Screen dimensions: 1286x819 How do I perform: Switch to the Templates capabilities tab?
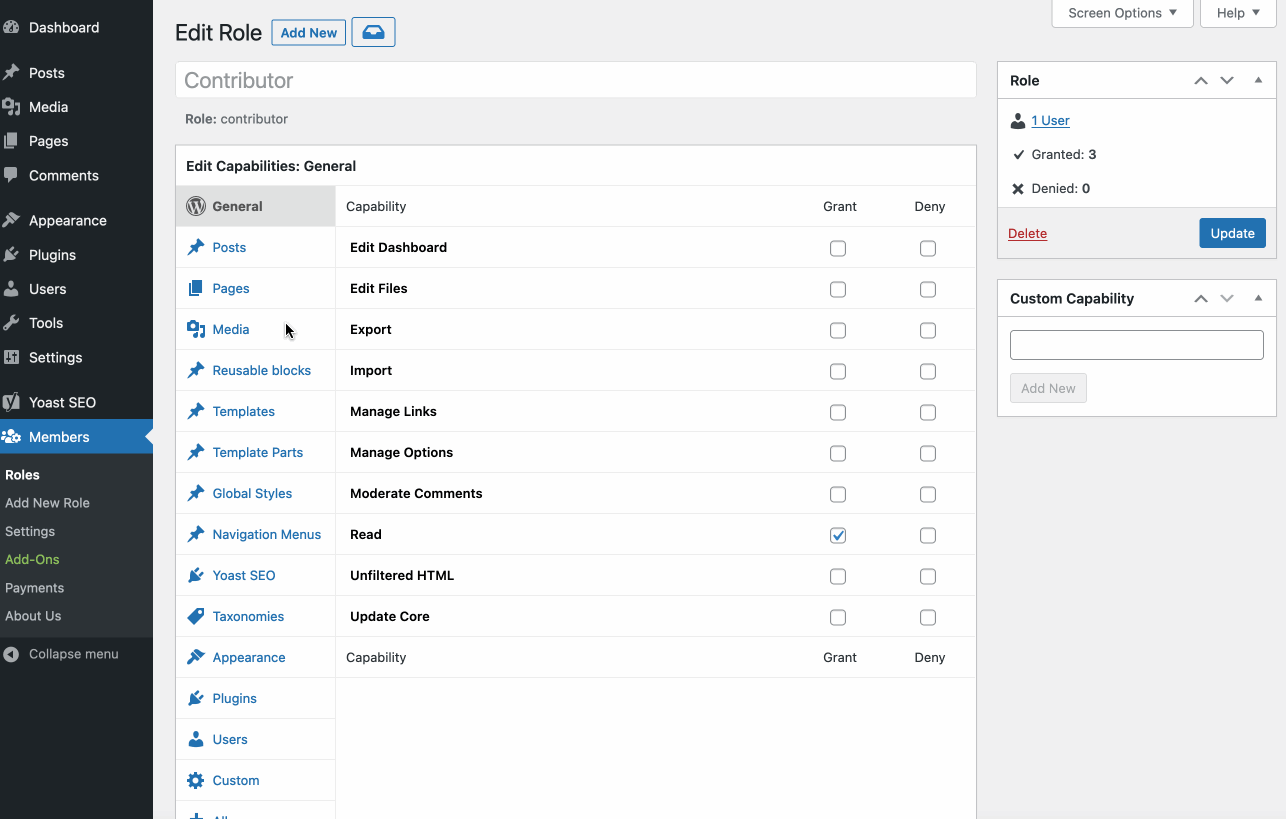click(256, 411)
